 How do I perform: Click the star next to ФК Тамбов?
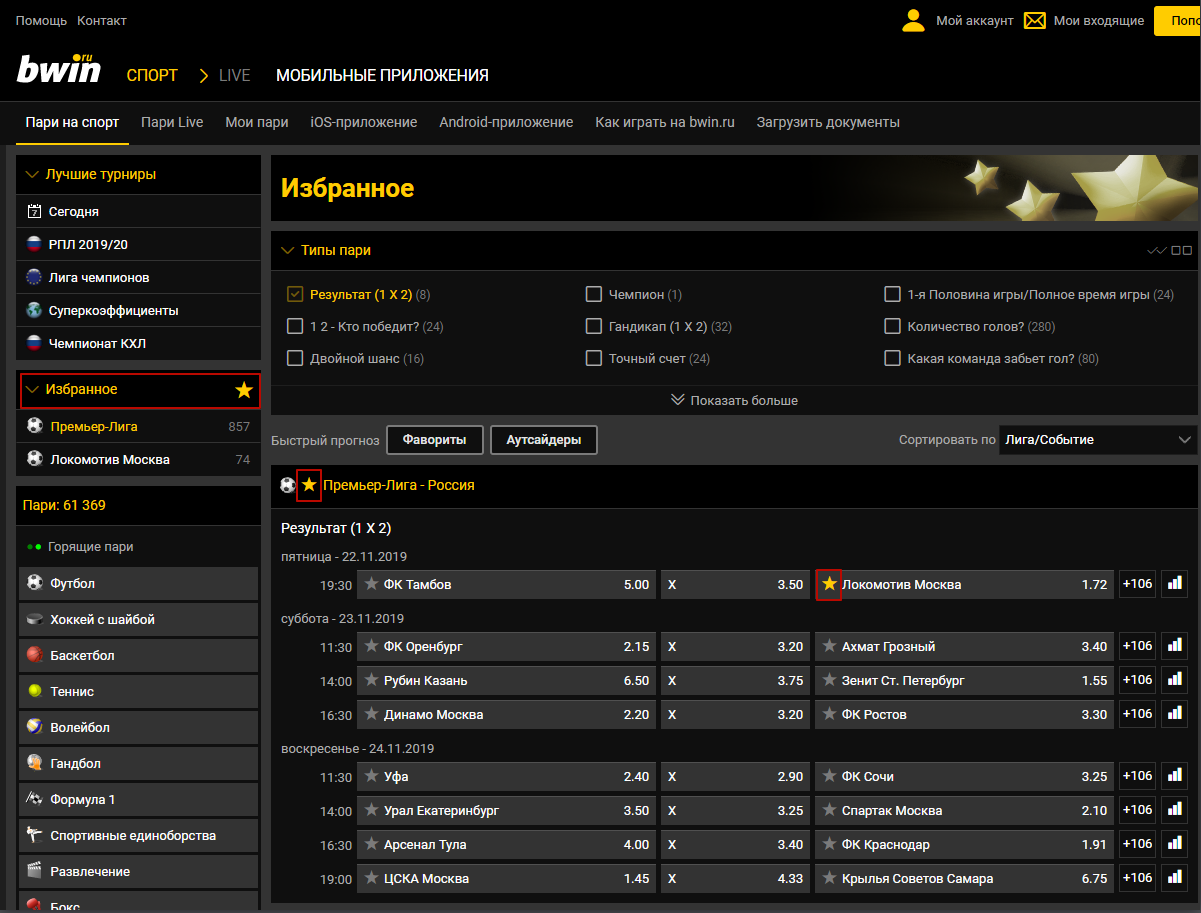coord(372,584)
